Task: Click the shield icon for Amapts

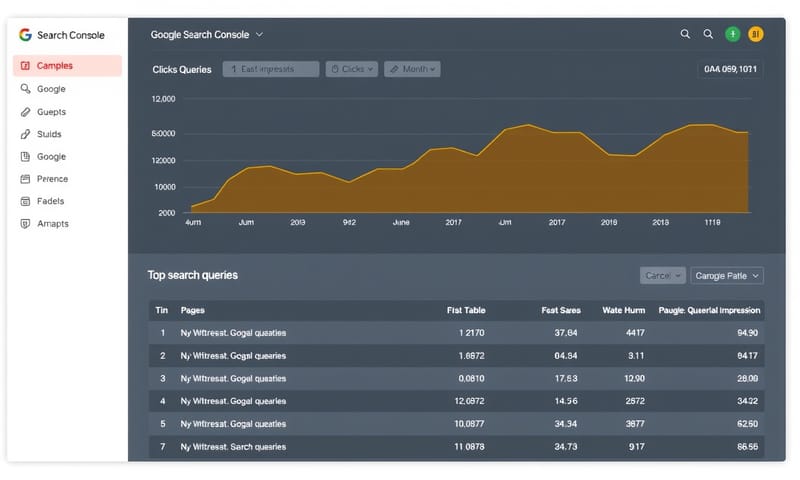Action: (x=25, y=224)
